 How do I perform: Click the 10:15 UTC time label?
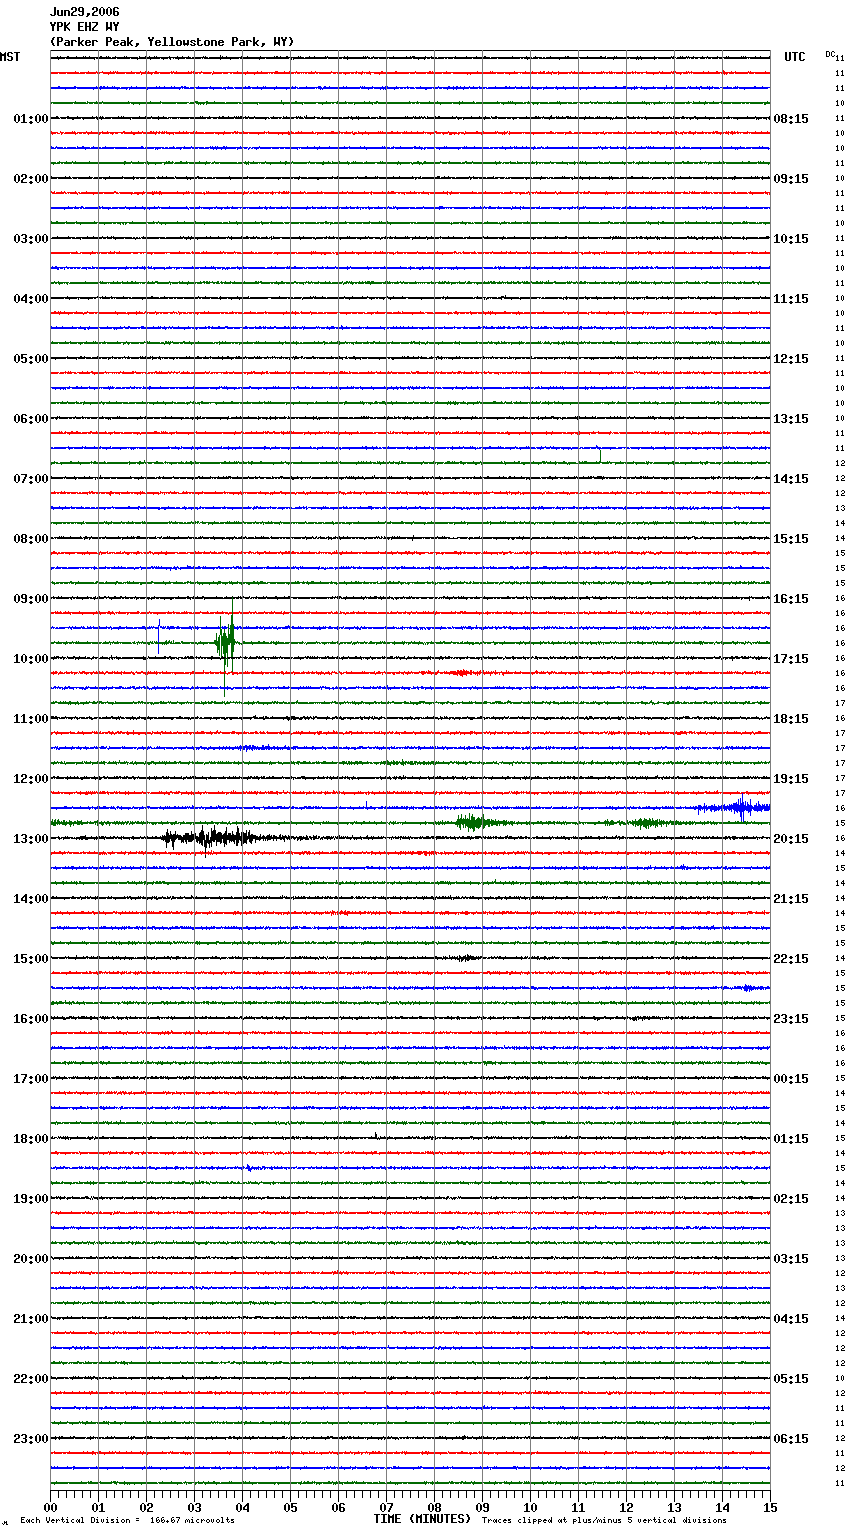point(791,239)
